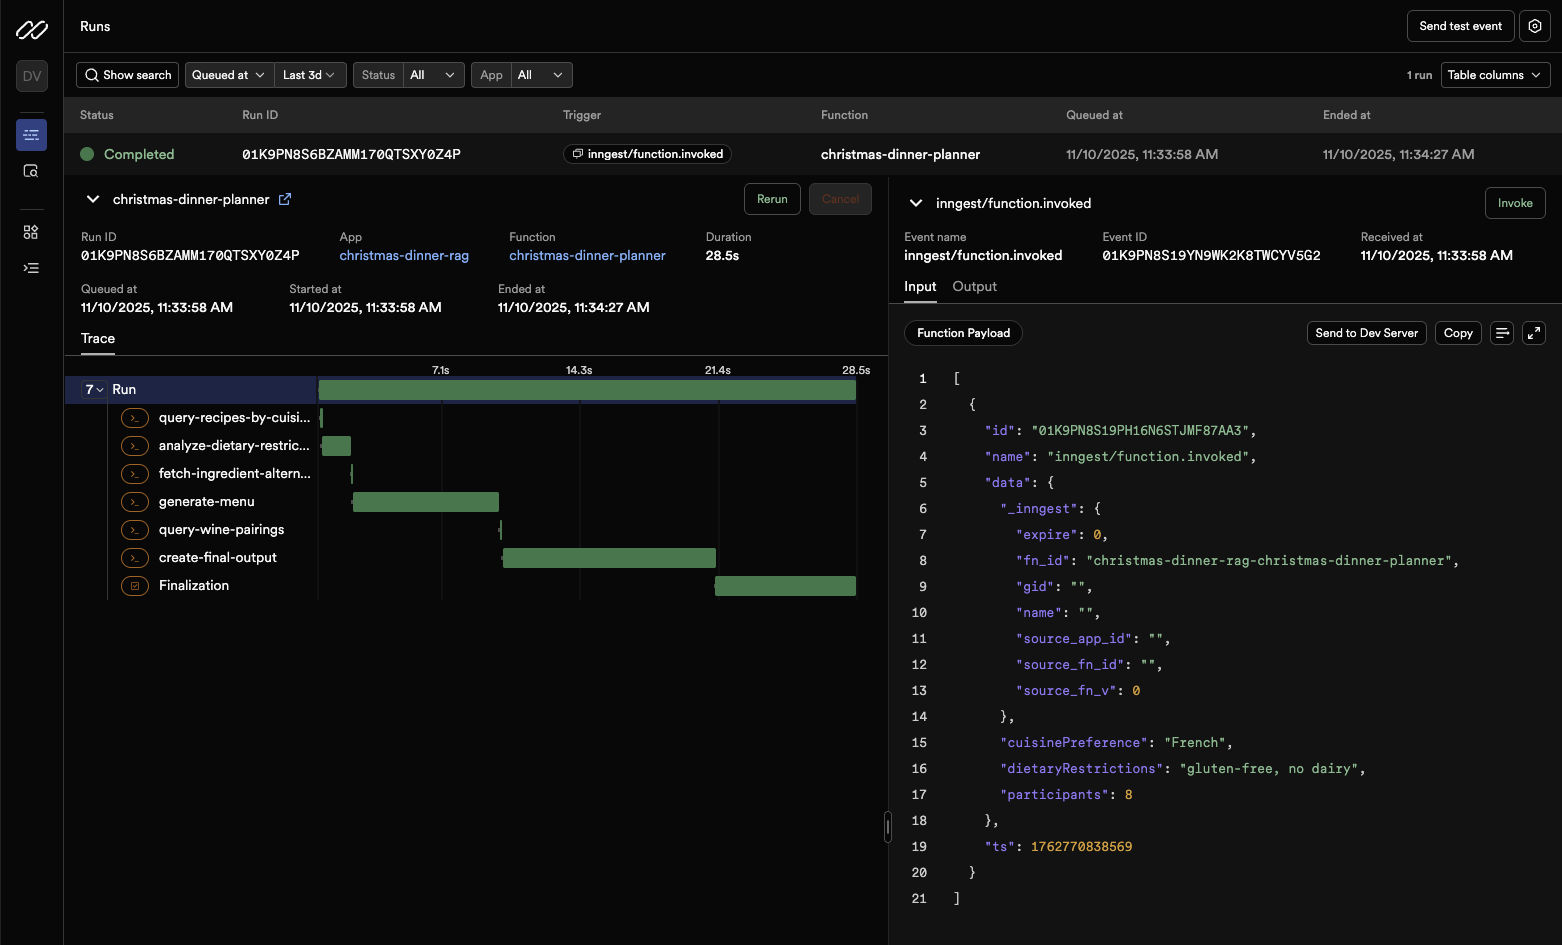Open the Last 3d time range dropdown
Viewport: 1562px width, 945px height.
pyautogui.click(x=309, y=75)
